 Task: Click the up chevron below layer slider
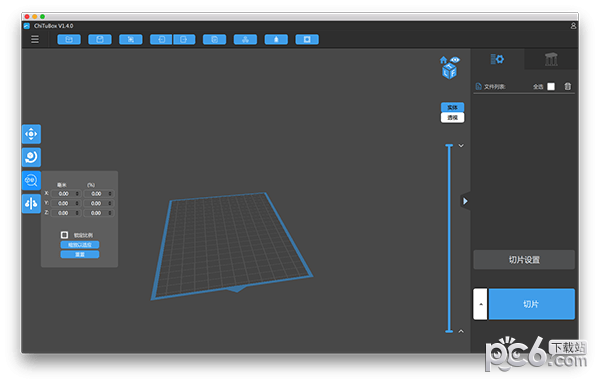[461, 331]
